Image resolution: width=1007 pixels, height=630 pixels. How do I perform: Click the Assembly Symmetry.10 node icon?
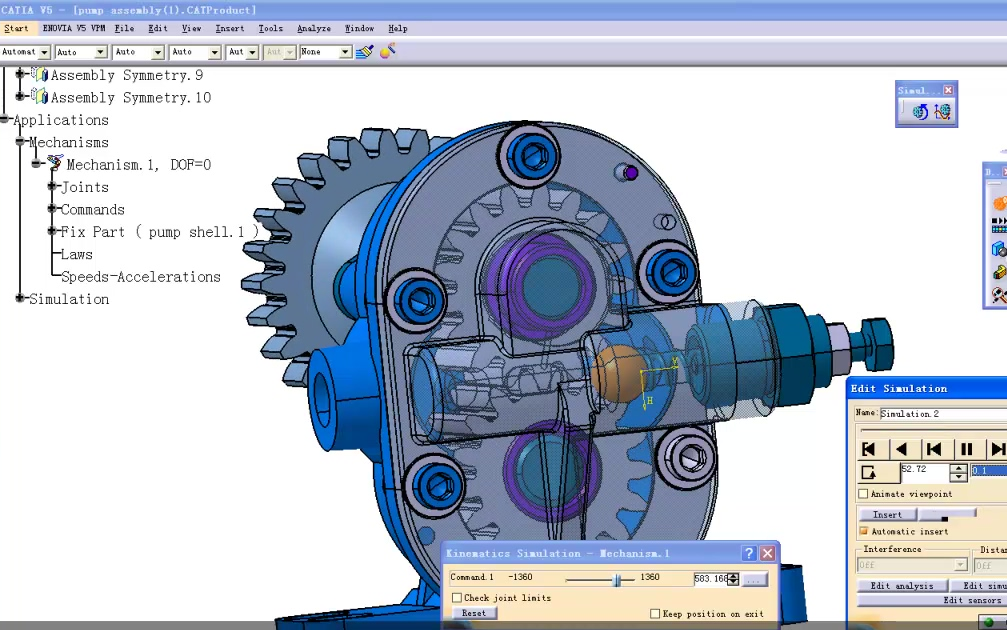[x=40, y=97]
